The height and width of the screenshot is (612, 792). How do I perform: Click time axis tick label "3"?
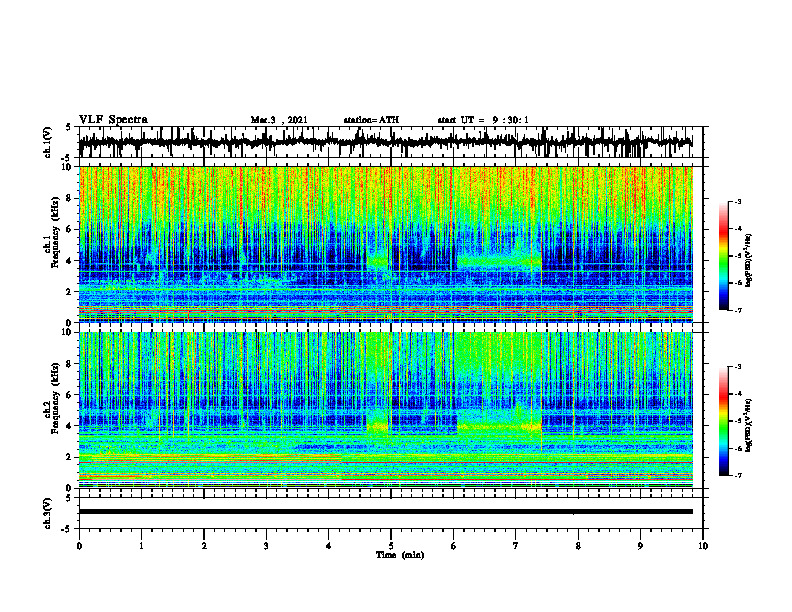(266, 546)
